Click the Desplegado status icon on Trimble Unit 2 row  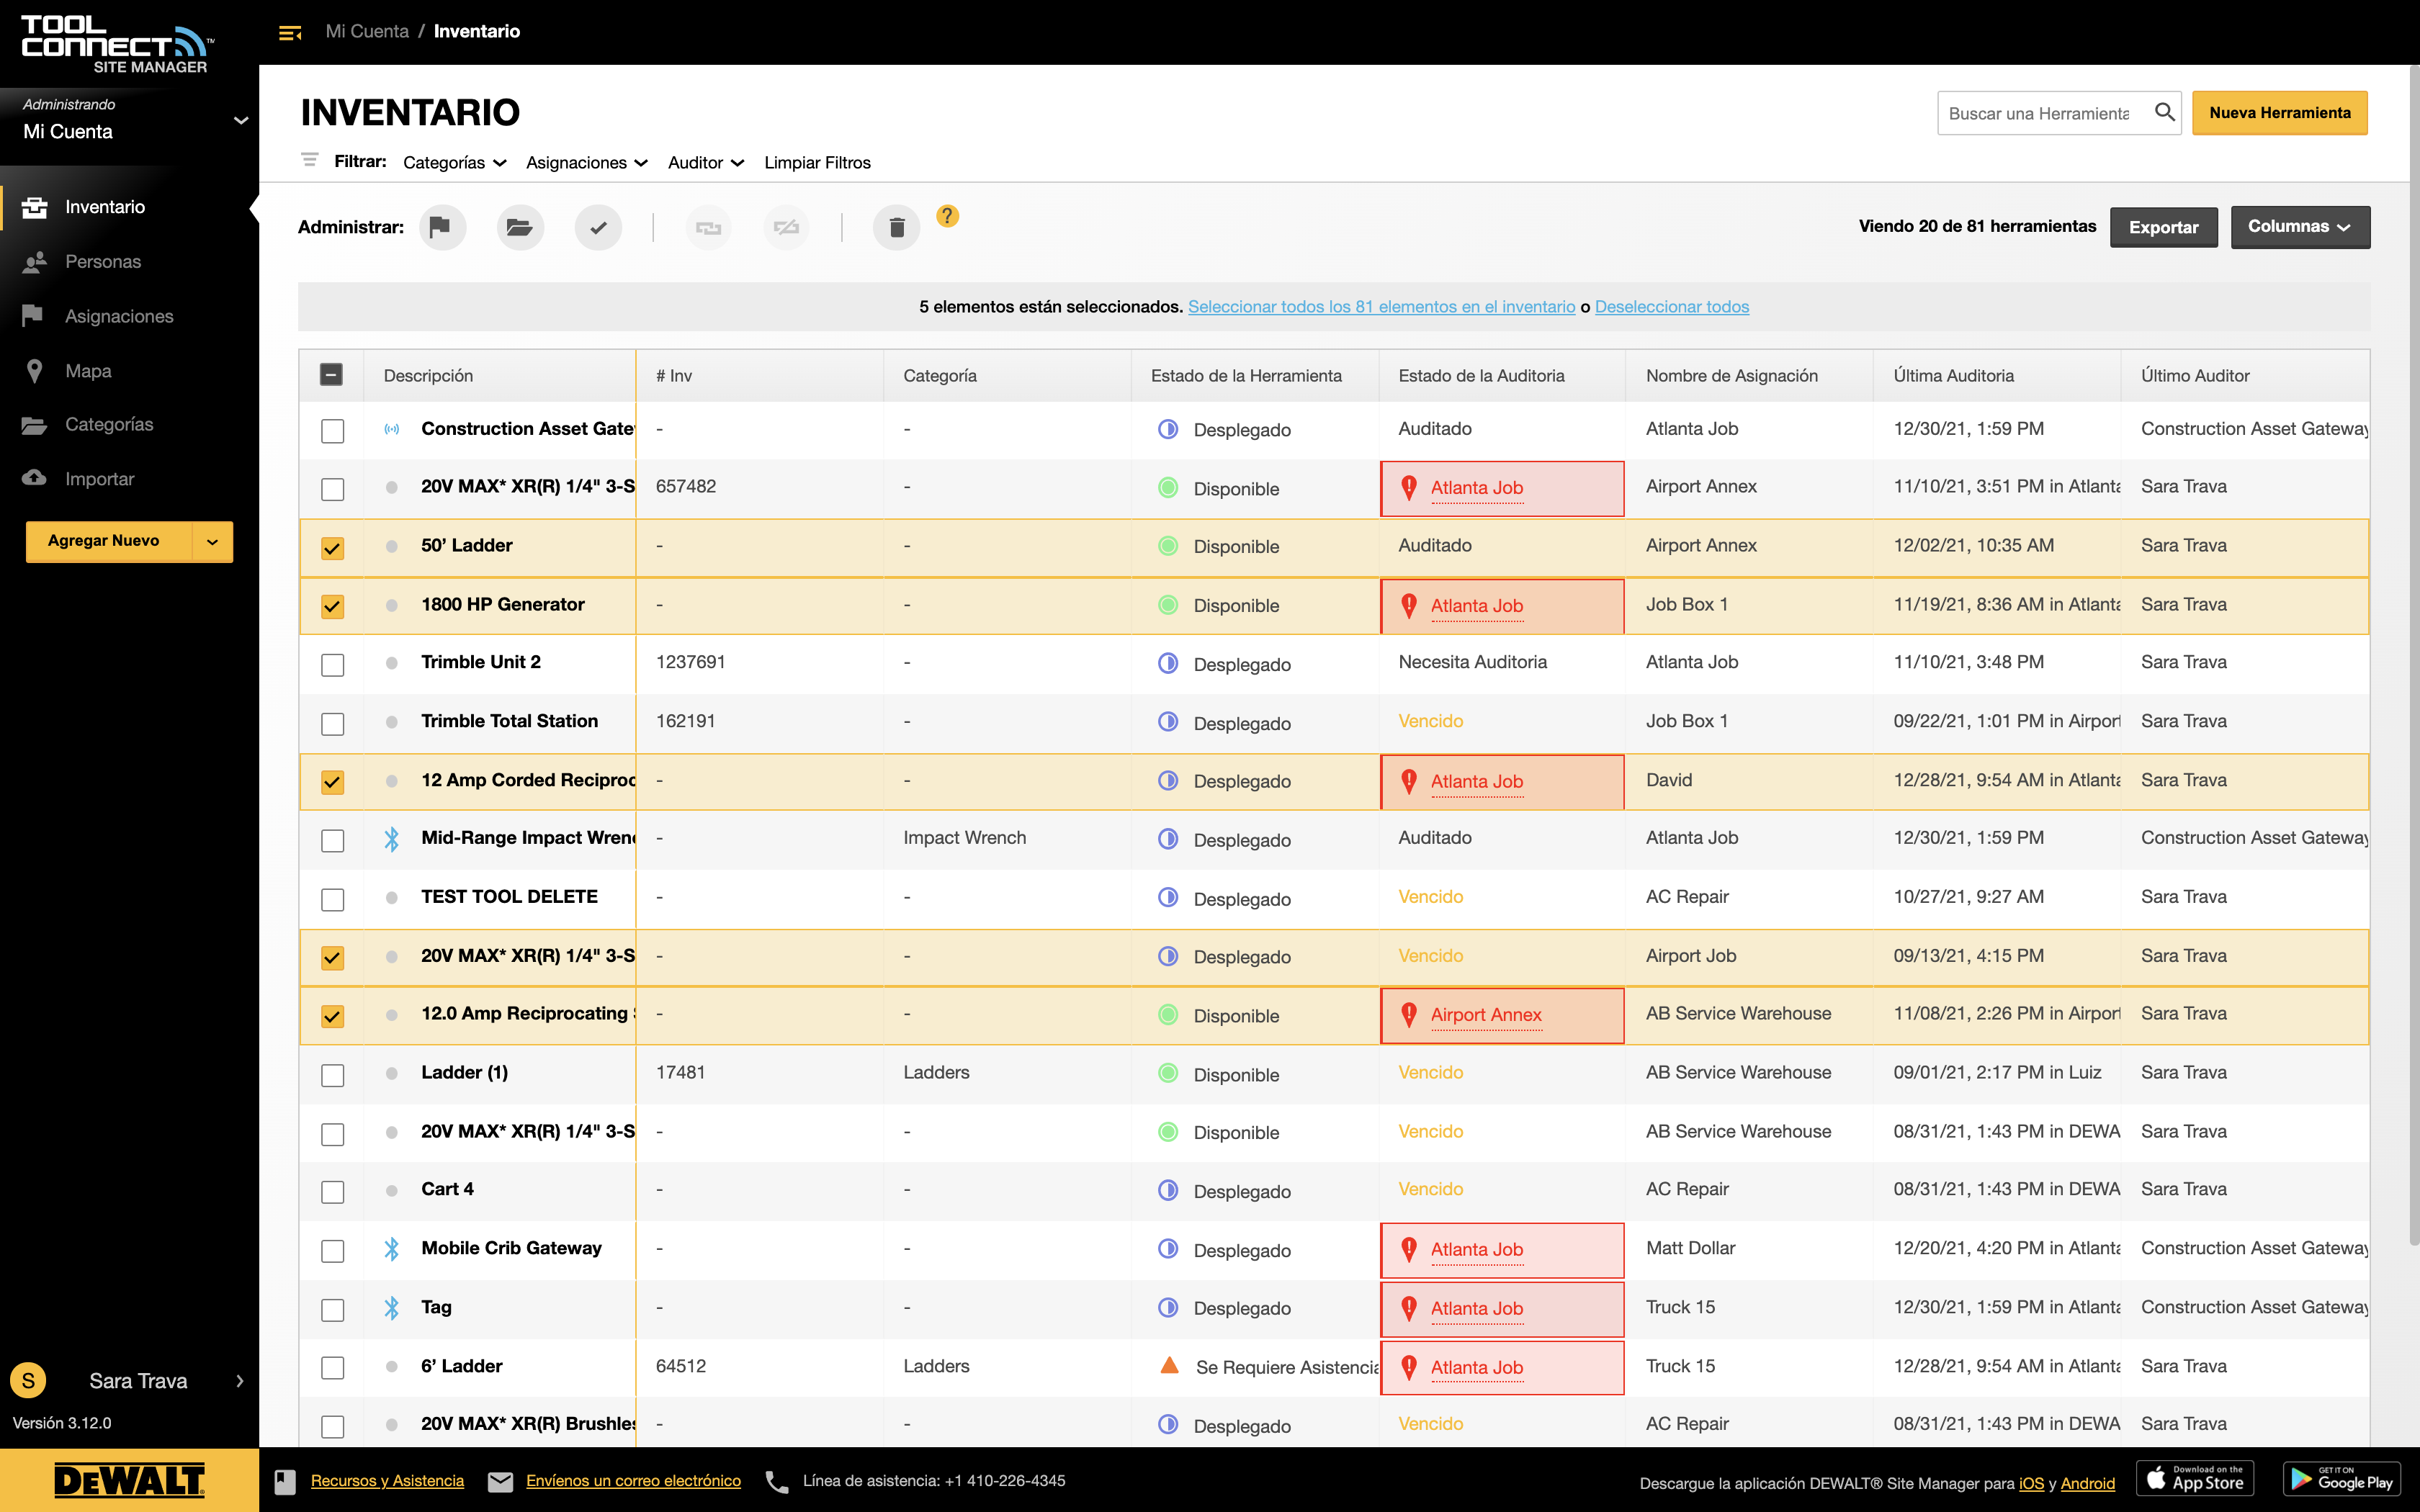pos(1167,663)
